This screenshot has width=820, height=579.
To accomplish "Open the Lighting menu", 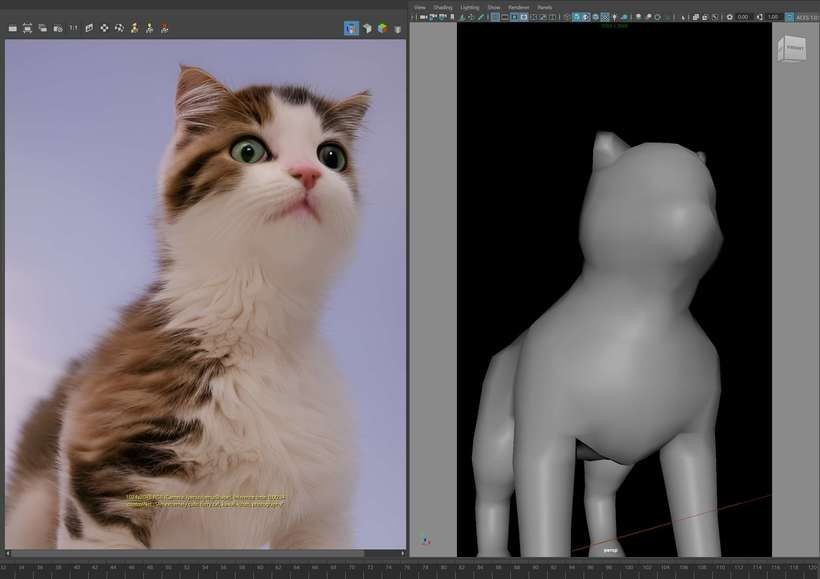I will coord(469,7).
